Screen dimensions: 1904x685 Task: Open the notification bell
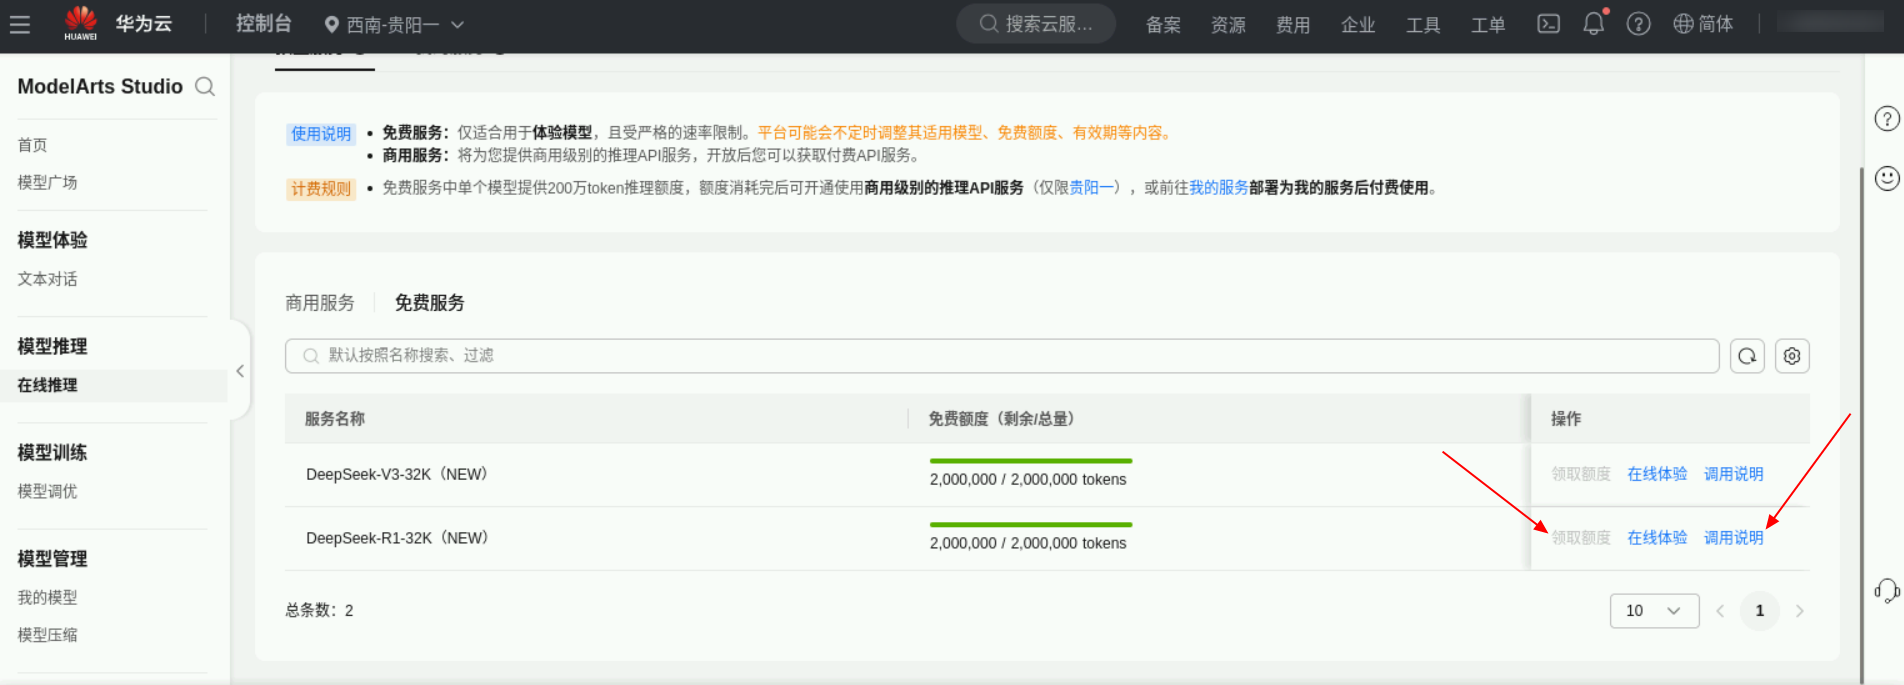1594,24
